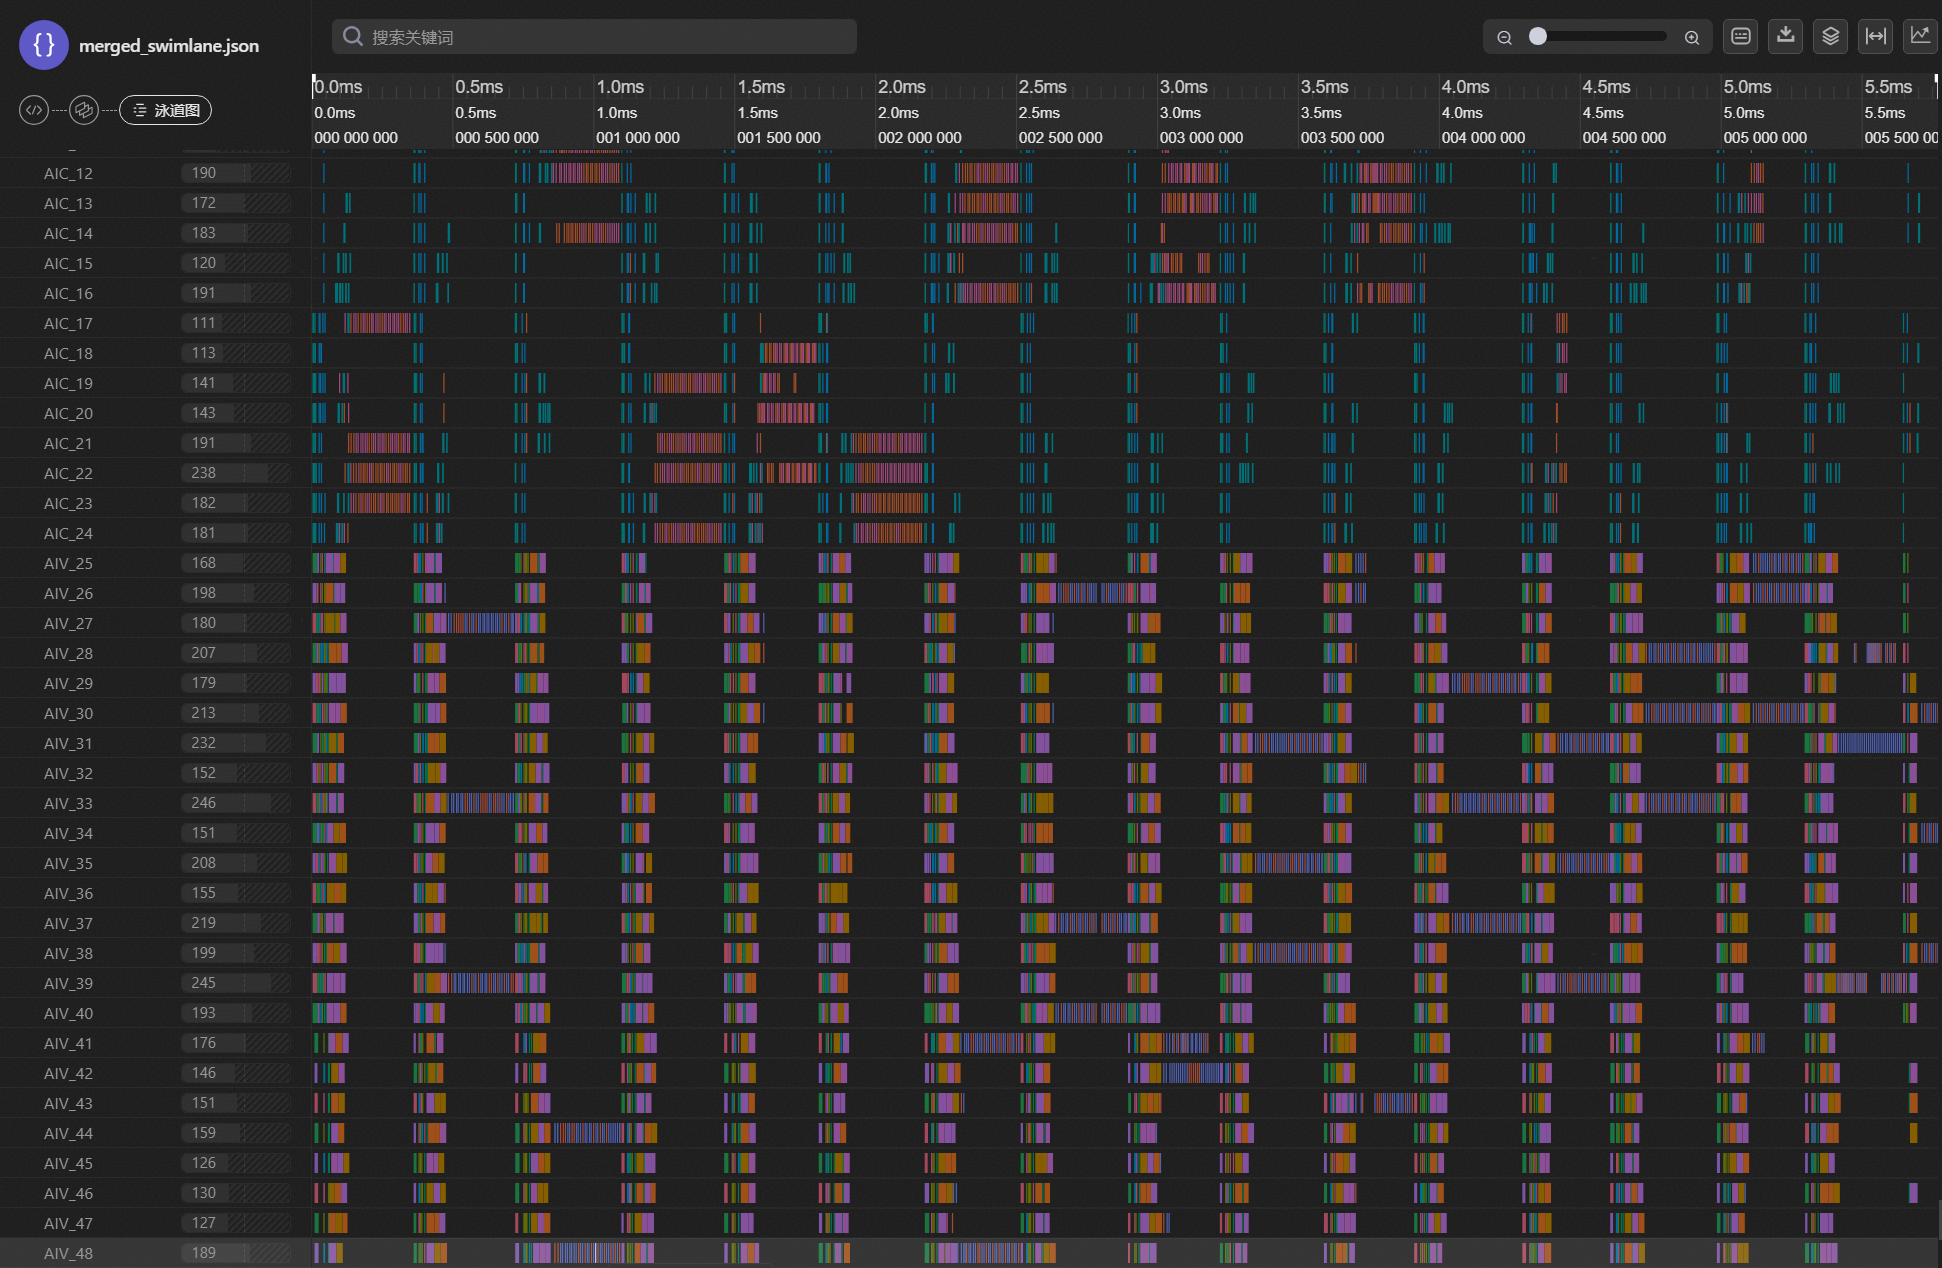Screen dimensions: 1942x1268
Task: Click the fit-width arrows icon
Action: [x=1876, y=37]
